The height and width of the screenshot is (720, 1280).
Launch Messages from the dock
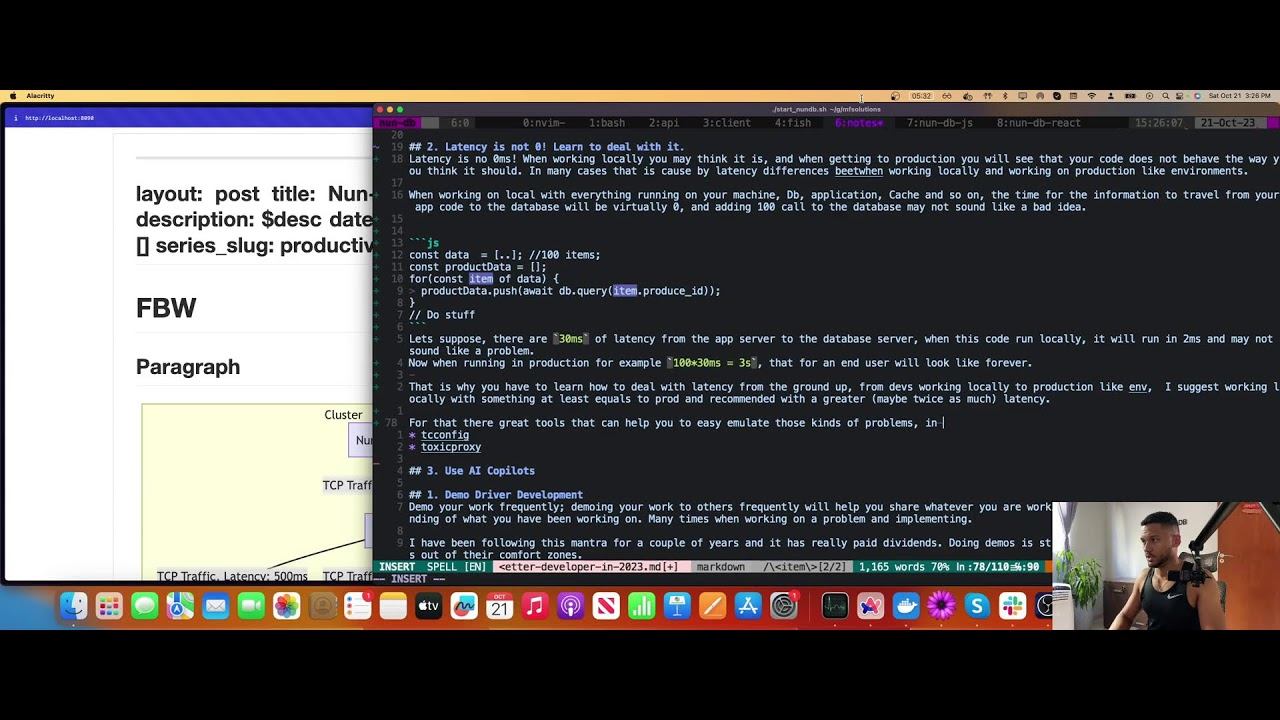(x=145, y=606)
